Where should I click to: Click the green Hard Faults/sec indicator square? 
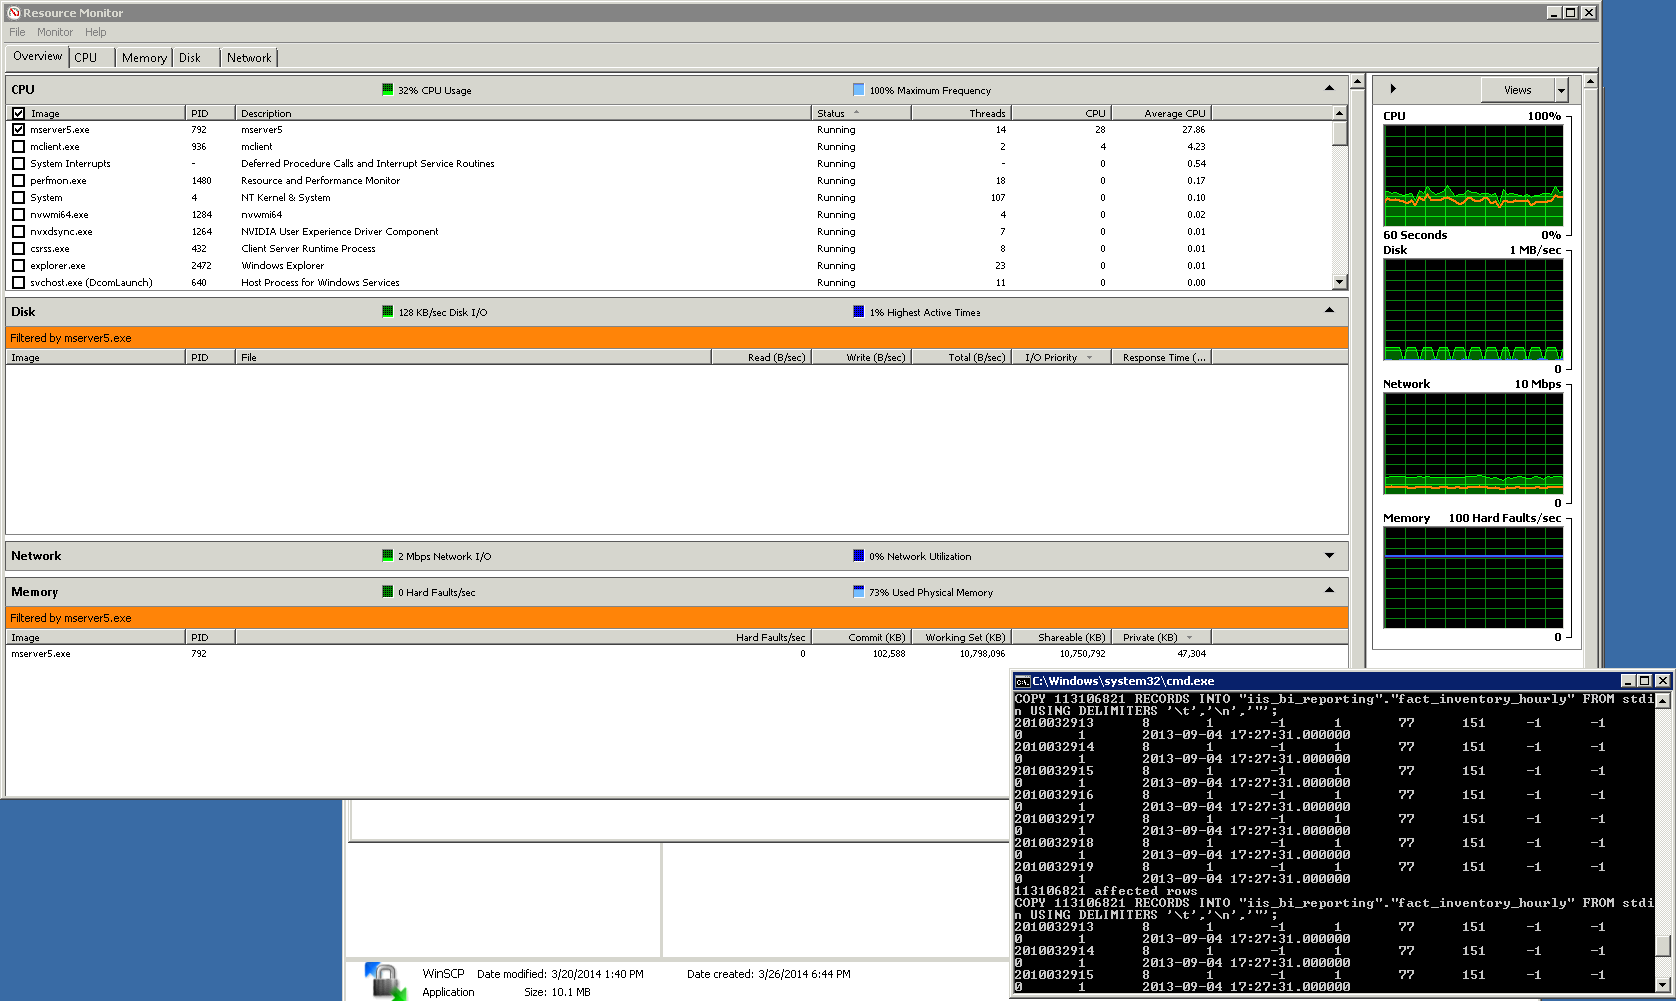pyautogui.click(x=388, y=592)
